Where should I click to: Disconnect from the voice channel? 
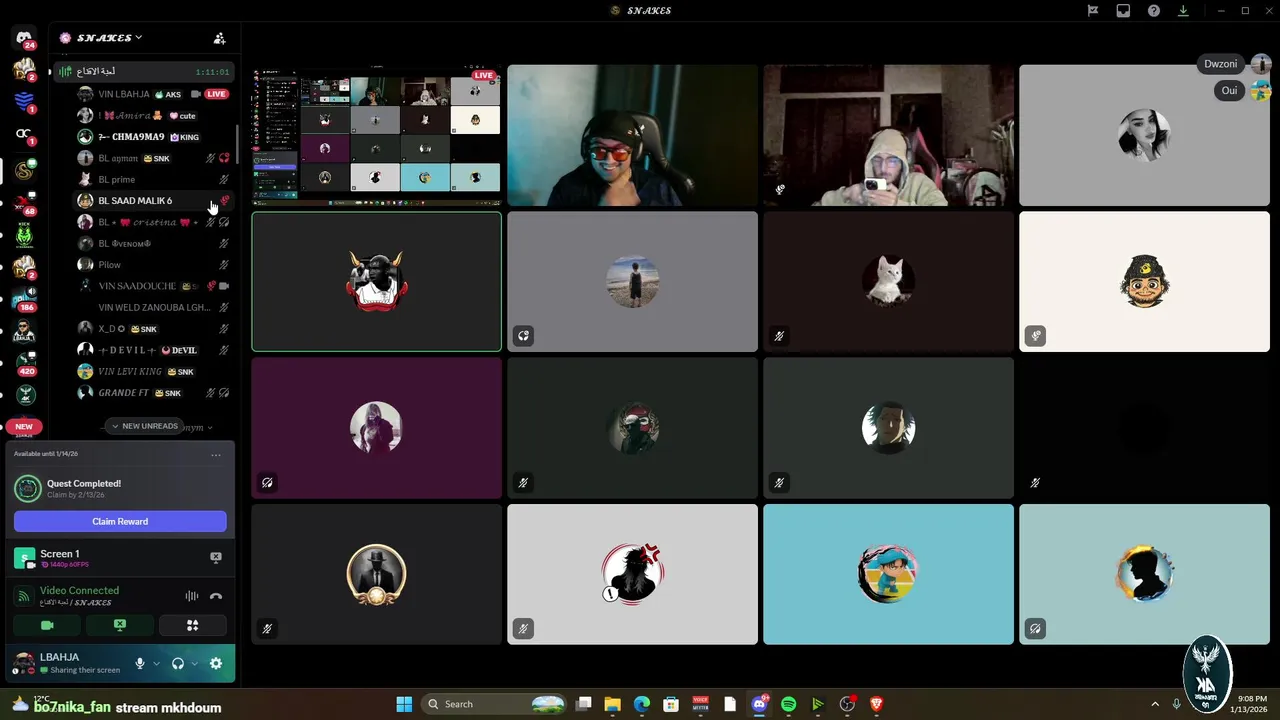[215, 596]
